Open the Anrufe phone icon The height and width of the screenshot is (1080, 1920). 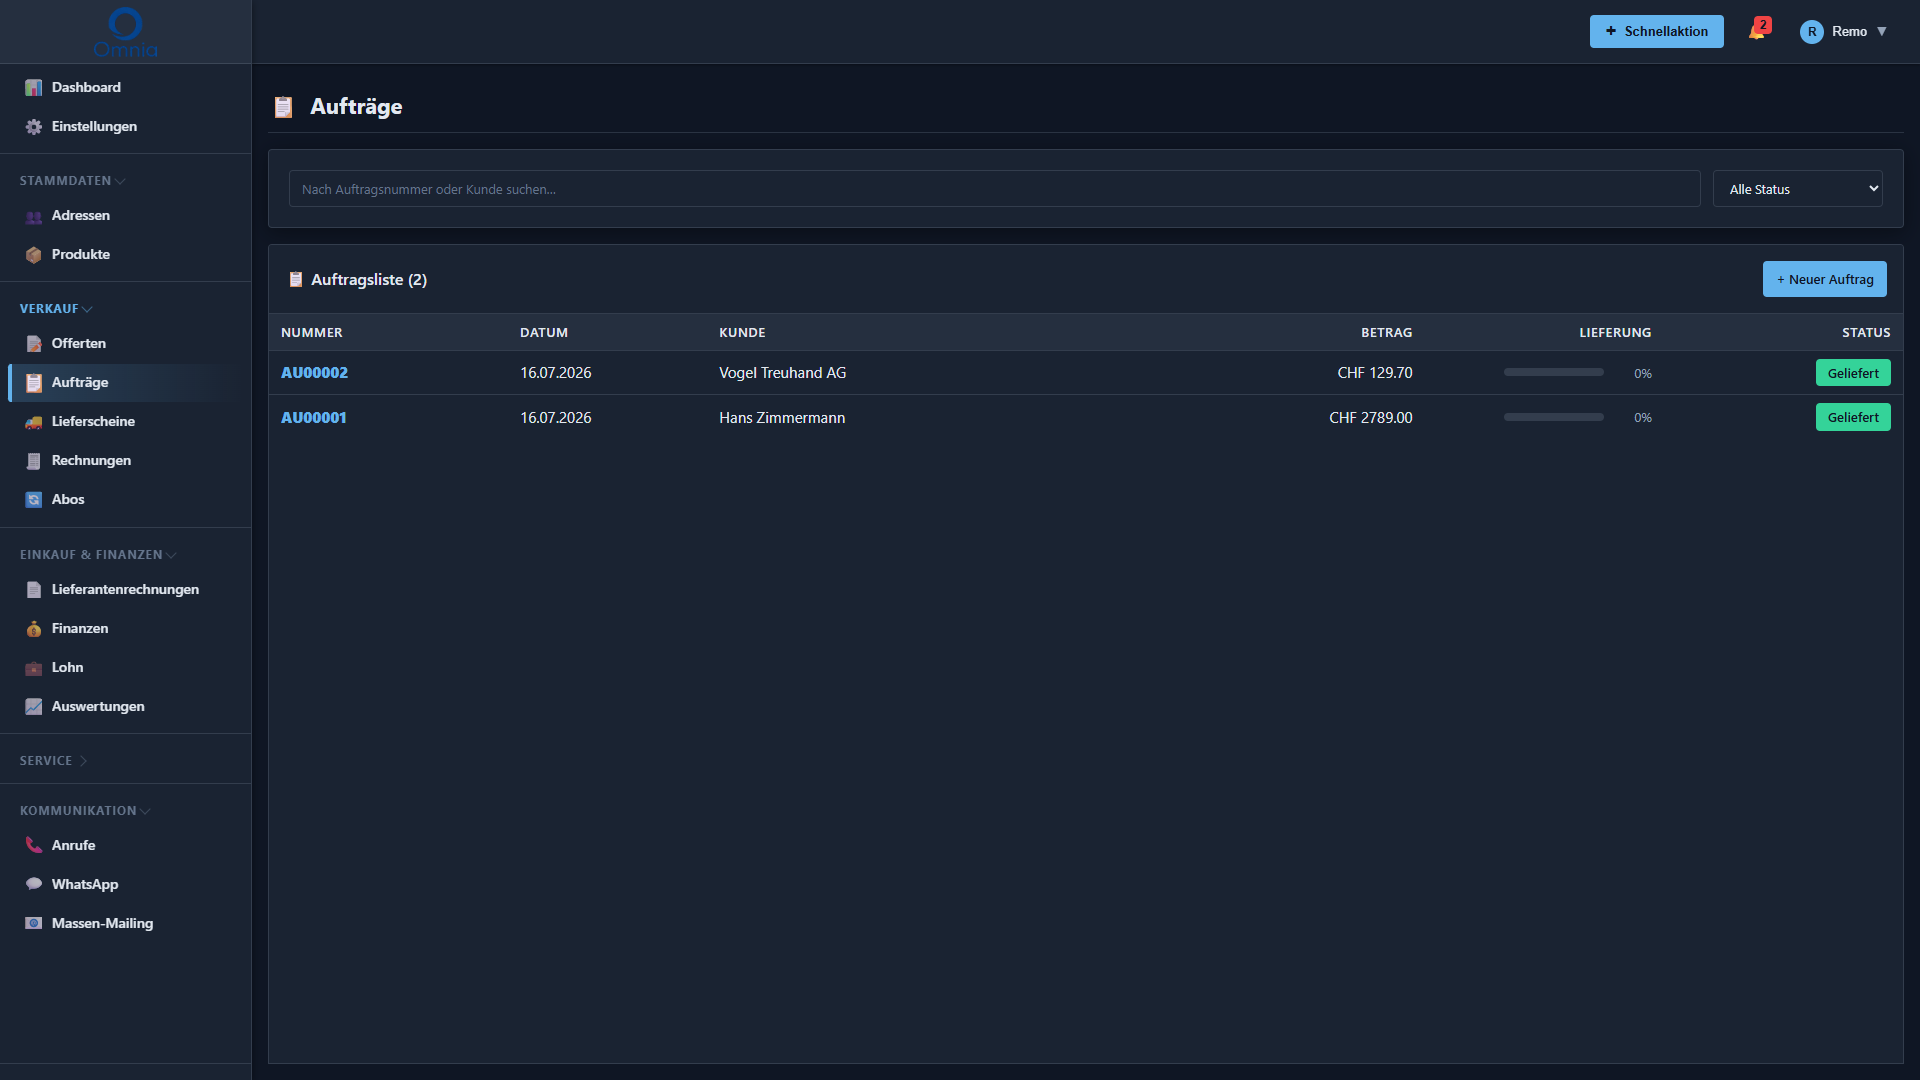pos(34,846)
